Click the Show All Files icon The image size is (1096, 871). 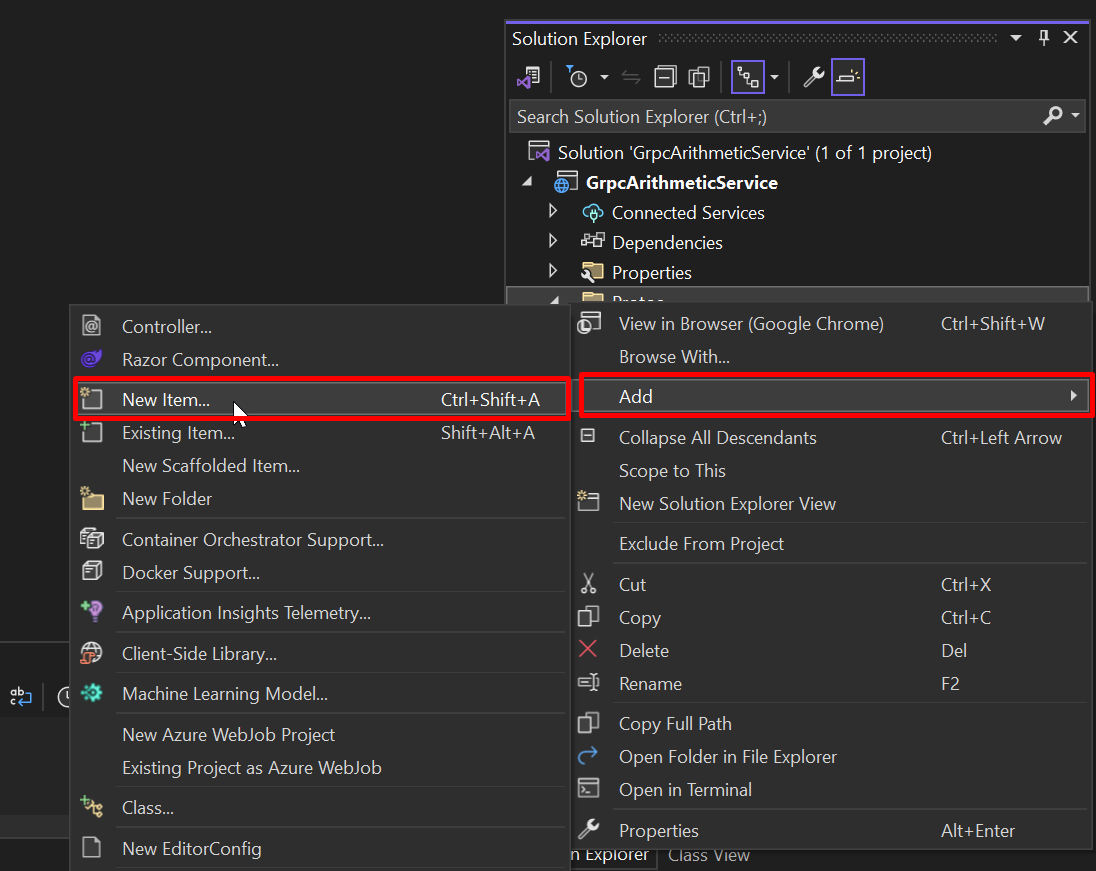tap(699, 76)
